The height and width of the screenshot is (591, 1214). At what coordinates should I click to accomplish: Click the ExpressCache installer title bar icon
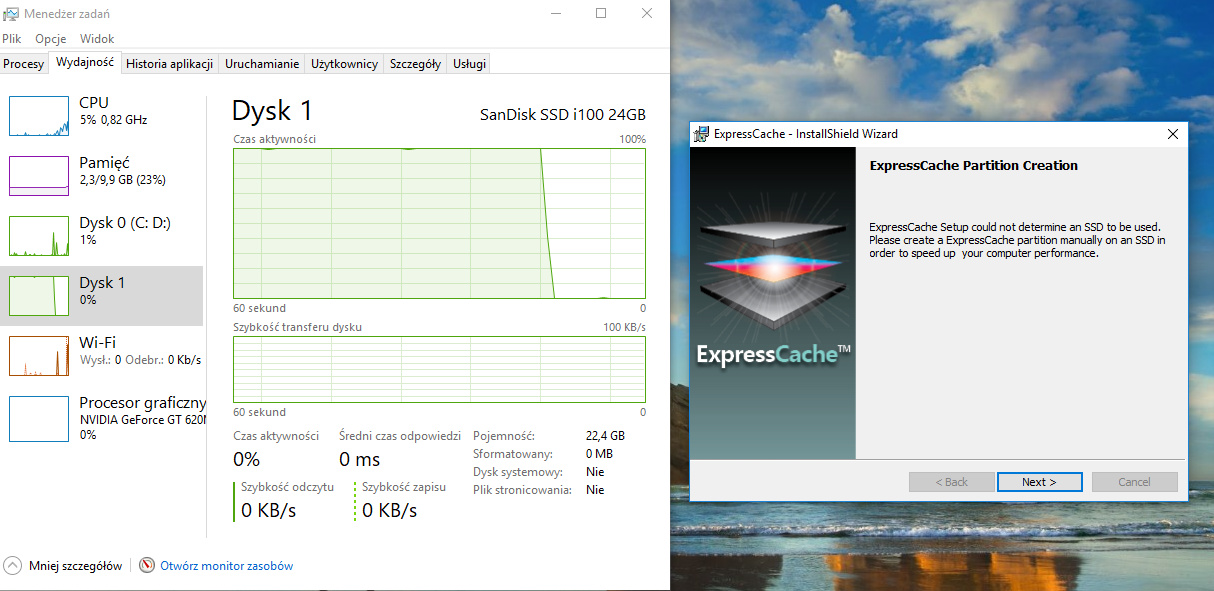point(701,134)
